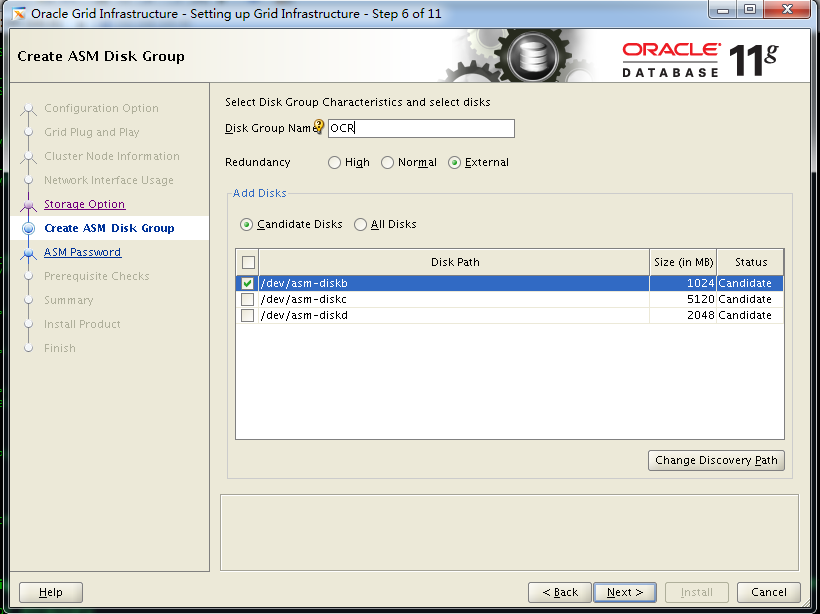Click the Summary step label

tap(69, 300)
